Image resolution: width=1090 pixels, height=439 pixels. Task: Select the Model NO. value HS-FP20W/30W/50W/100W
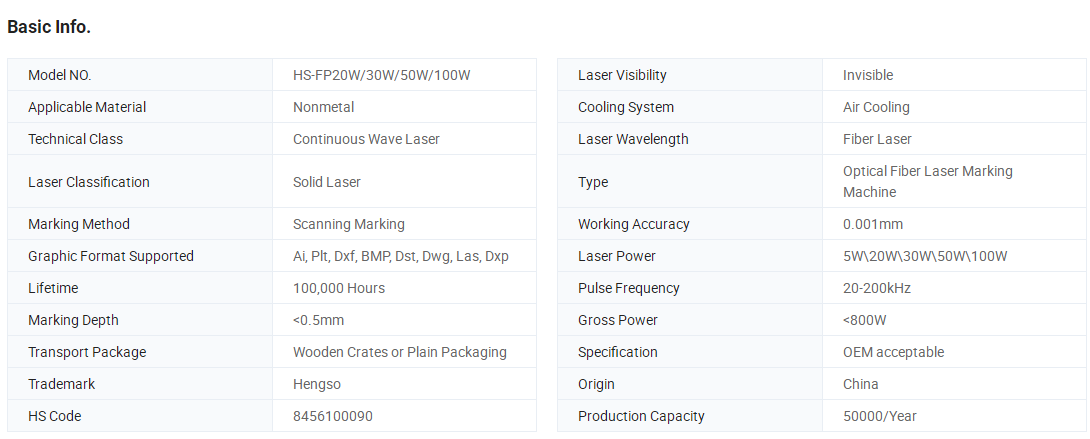pos(382,75)
